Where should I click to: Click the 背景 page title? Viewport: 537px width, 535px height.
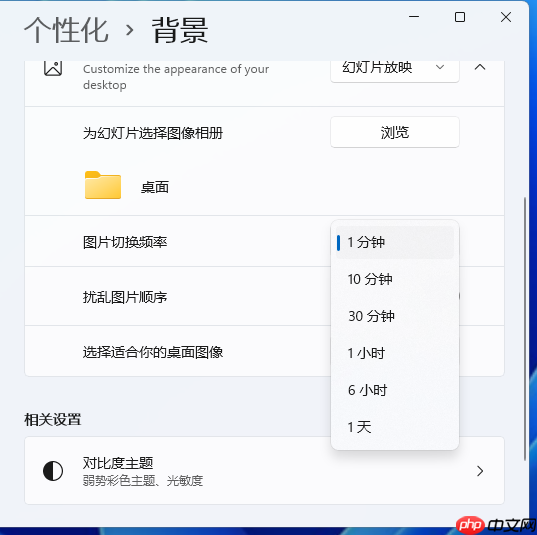[180, 30]
